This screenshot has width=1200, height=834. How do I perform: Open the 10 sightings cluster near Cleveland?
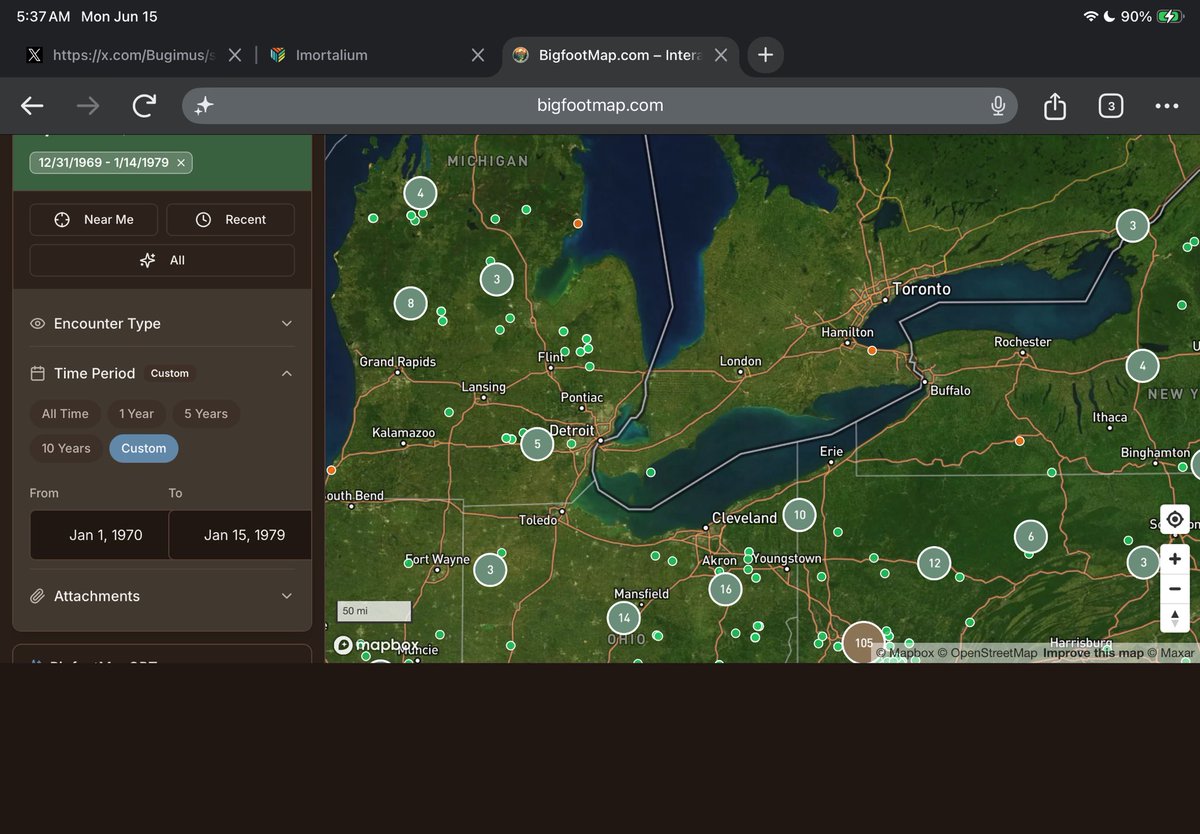[x=799, y=515]
